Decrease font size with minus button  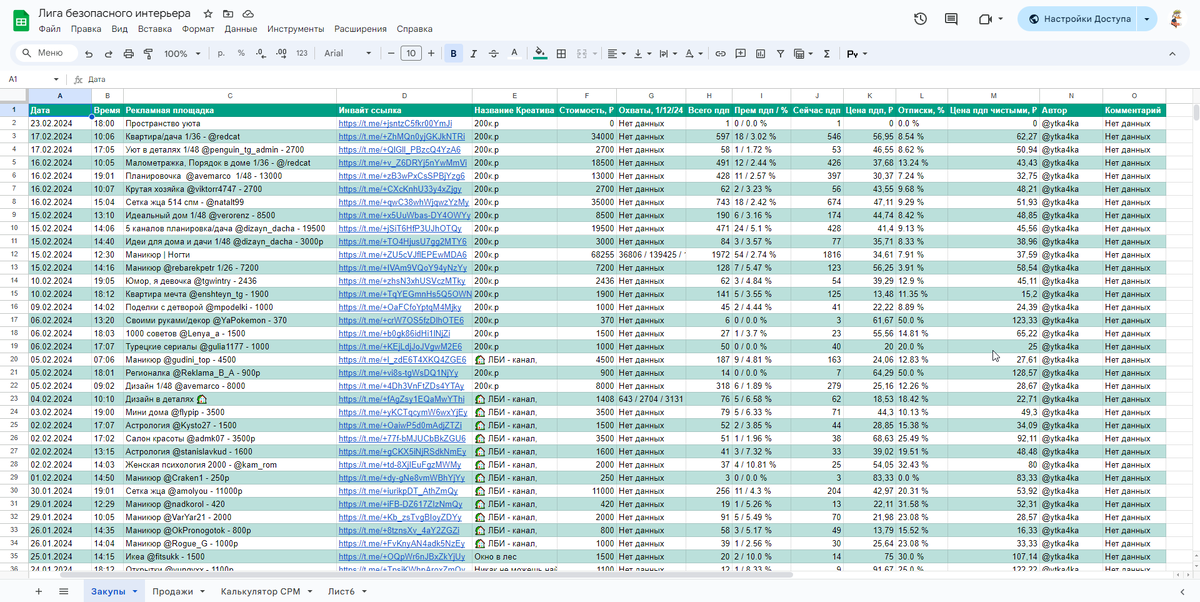[390, 54]
